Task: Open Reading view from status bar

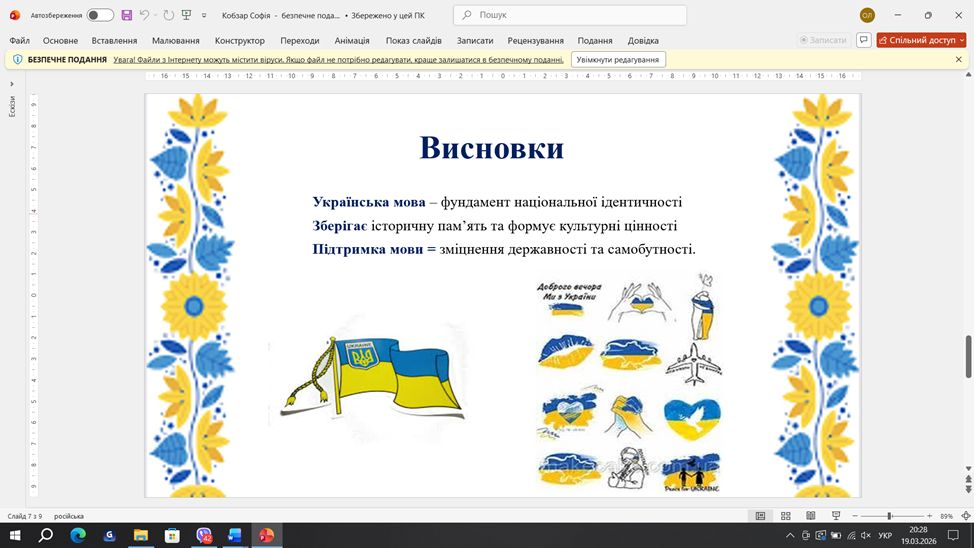Action: [809, 516]
